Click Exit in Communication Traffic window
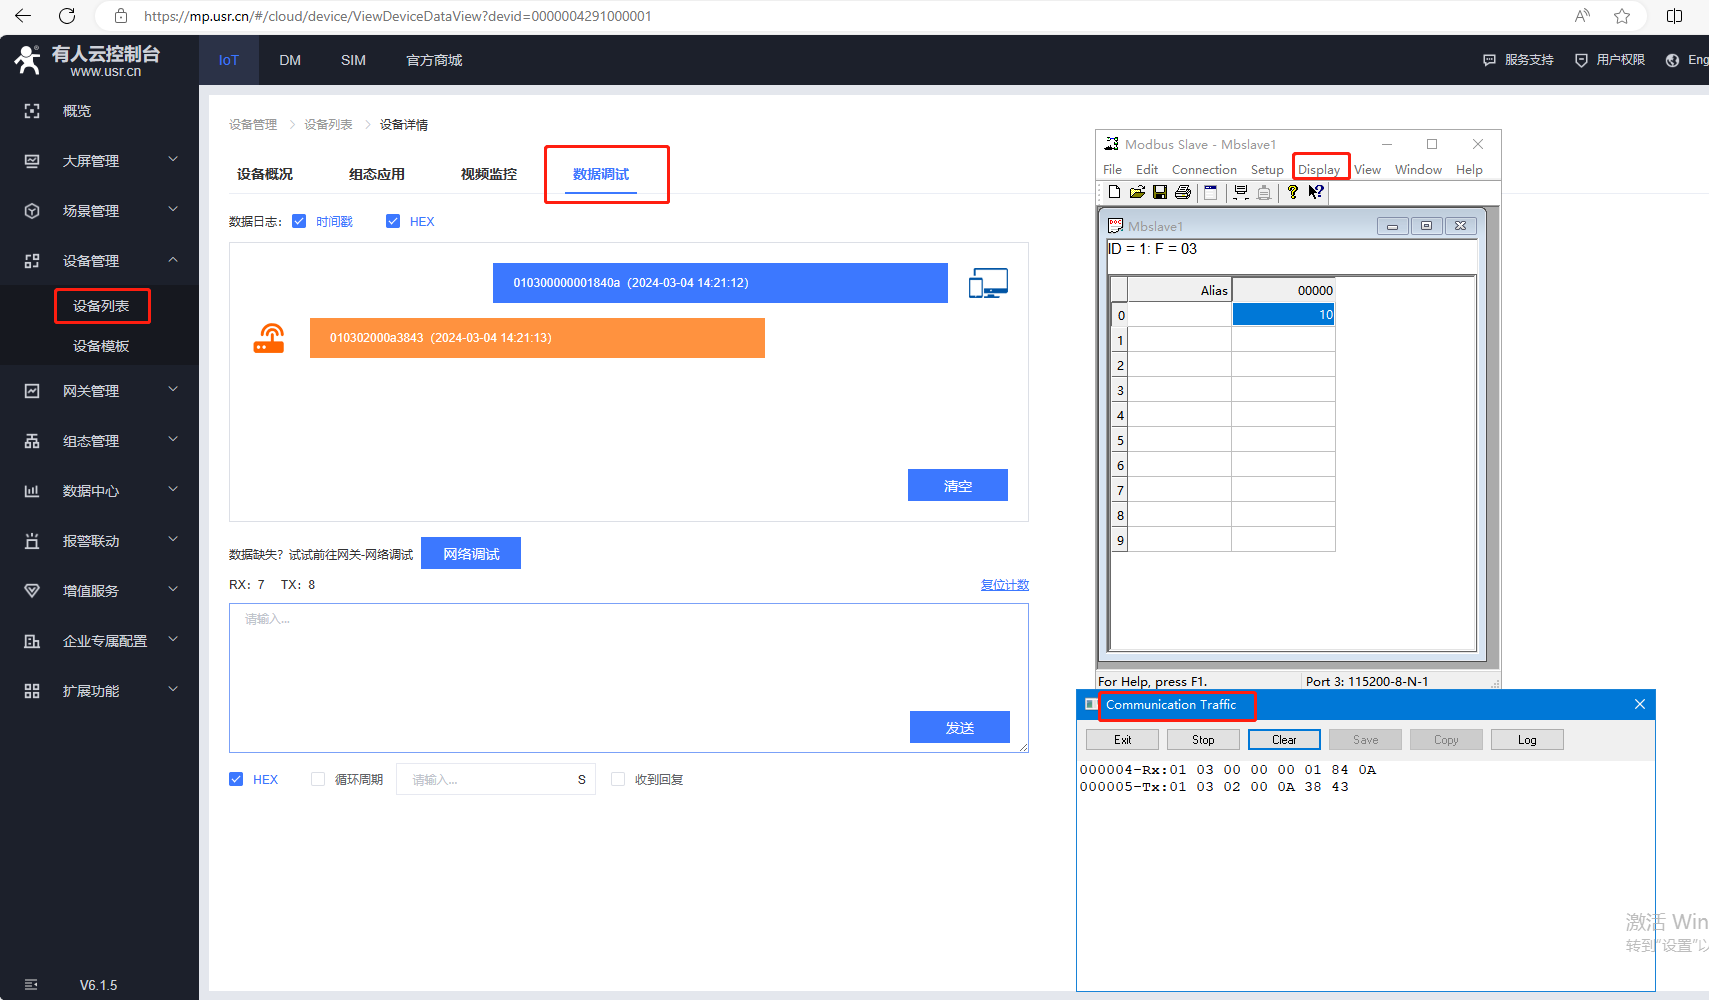Viewport: 1709px width, 1000px height. [x=1122, y=740]
